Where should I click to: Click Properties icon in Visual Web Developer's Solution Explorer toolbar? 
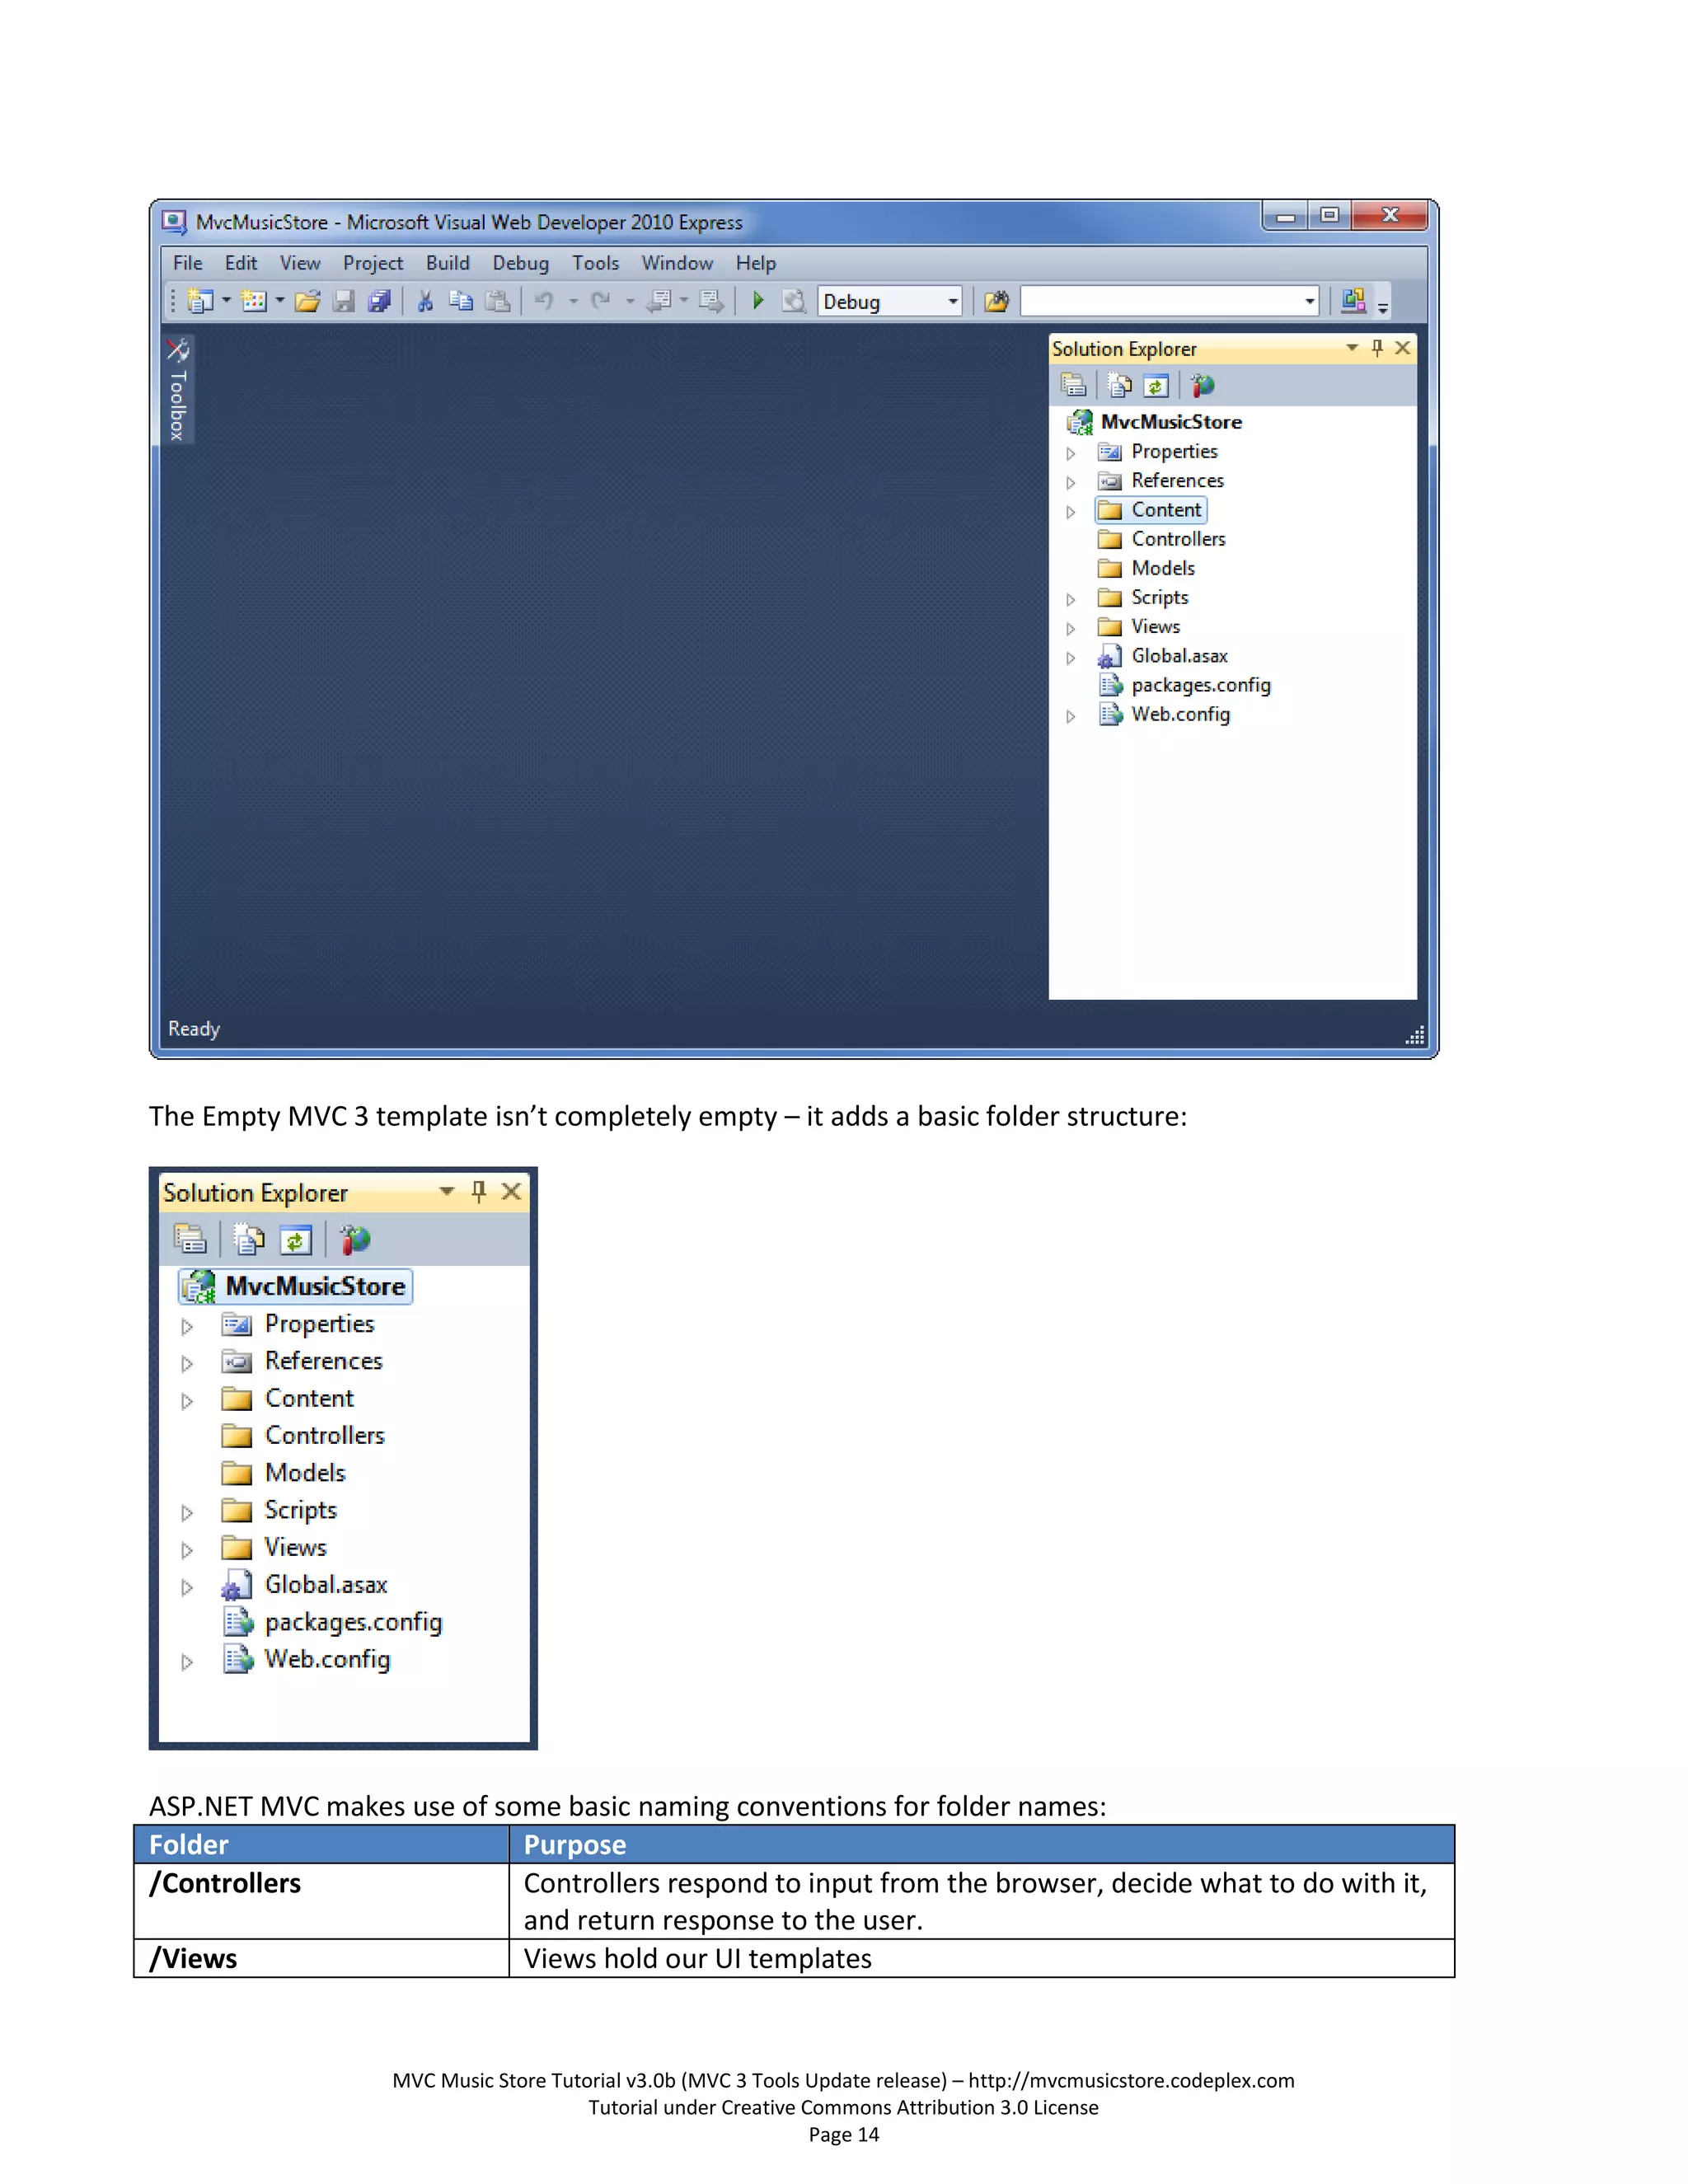point(1073,385)
